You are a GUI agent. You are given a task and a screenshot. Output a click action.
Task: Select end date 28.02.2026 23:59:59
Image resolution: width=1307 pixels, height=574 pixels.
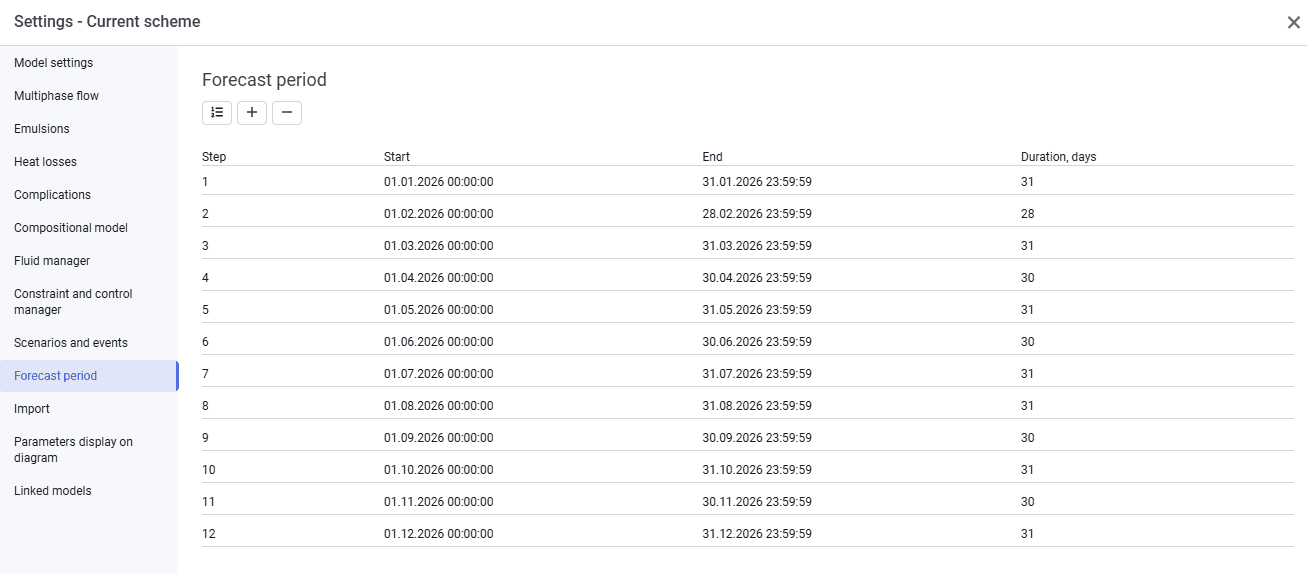point(757,214)
